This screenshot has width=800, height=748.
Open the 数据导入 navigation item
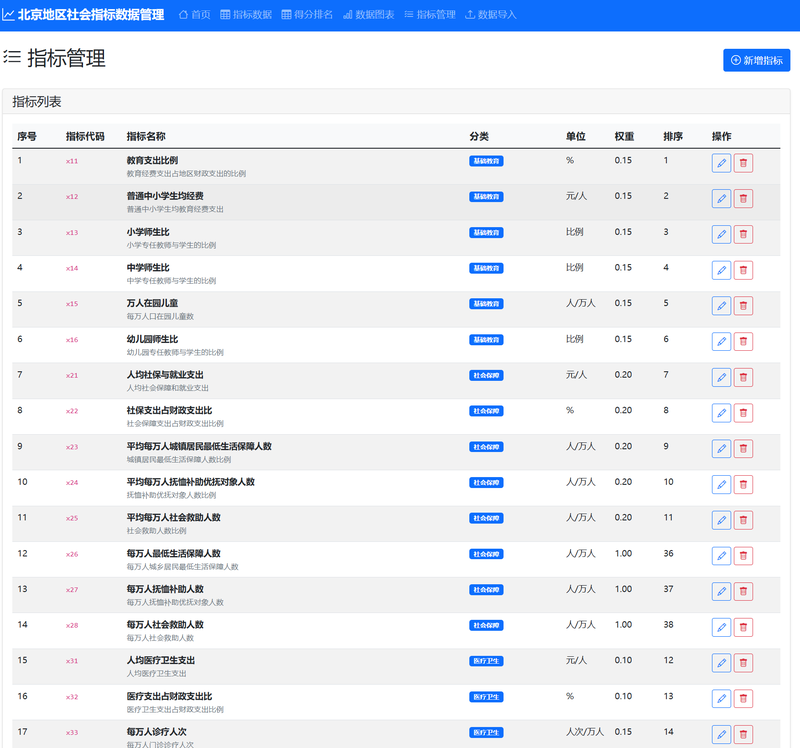[x=491, y=15]
